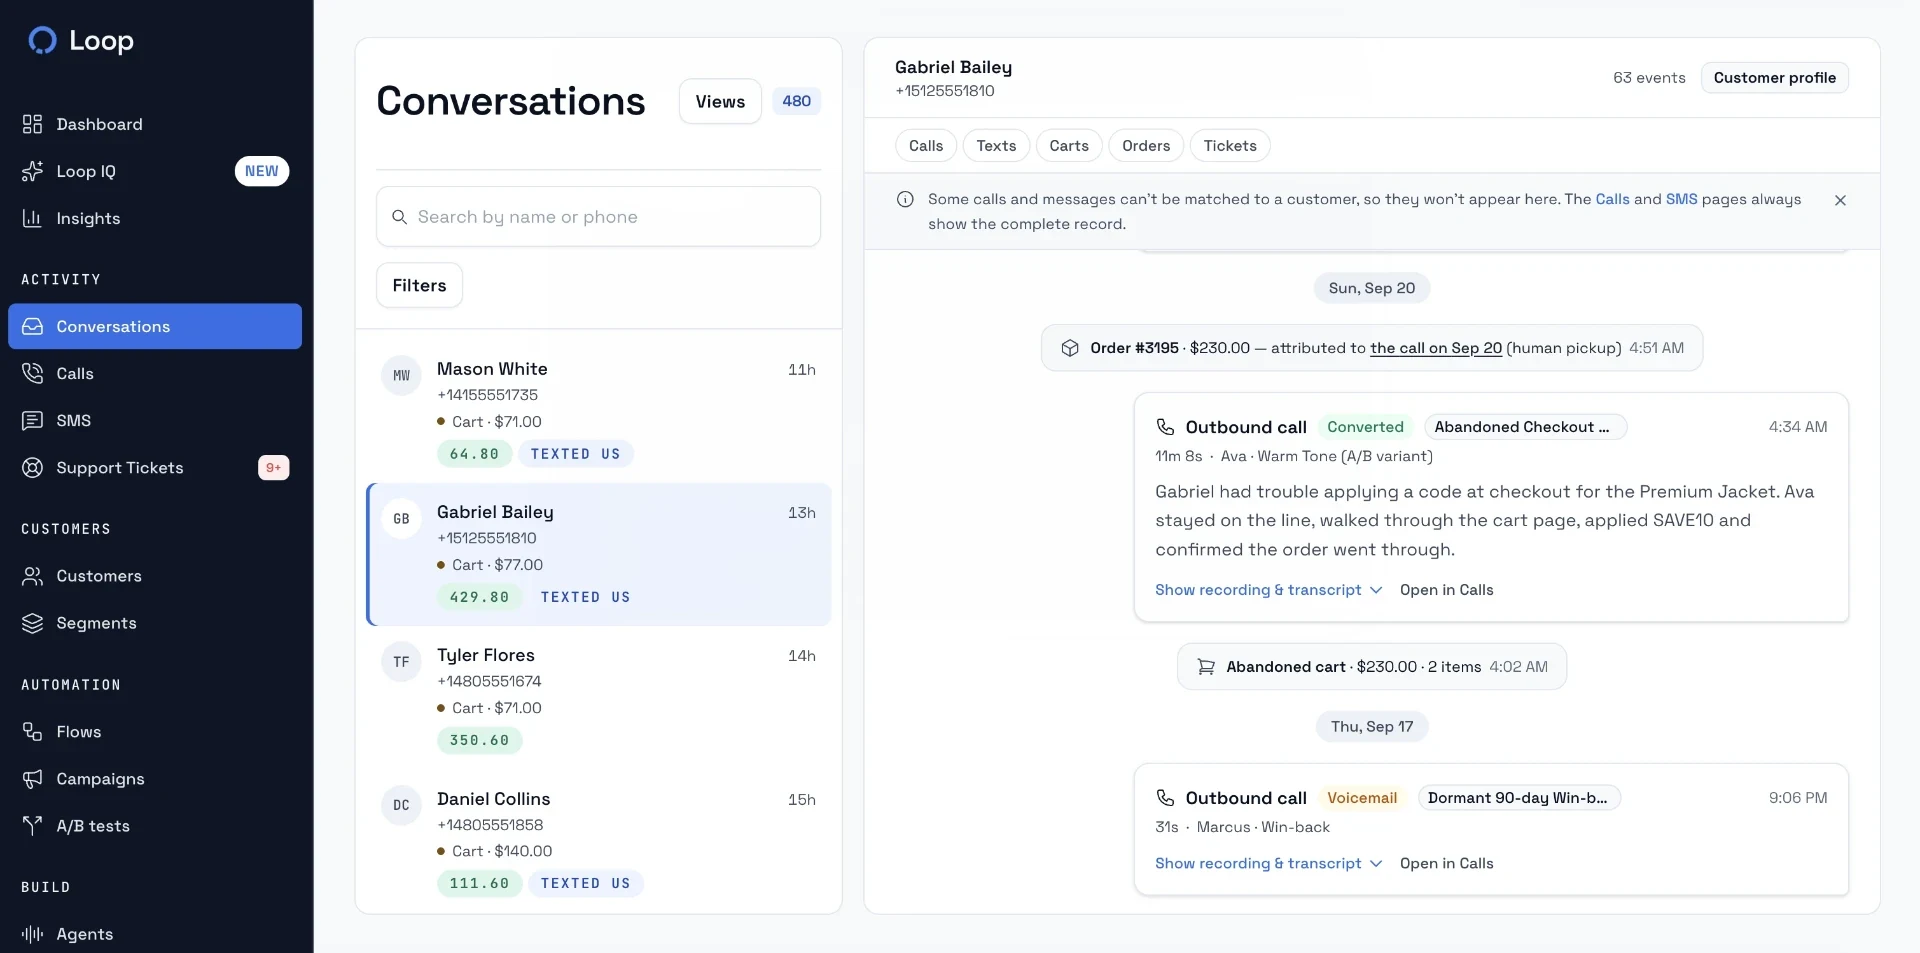This screenshot has height=953, width=1920.
Task: Select Tyler Flores conversation
Action: pos(598,697)
